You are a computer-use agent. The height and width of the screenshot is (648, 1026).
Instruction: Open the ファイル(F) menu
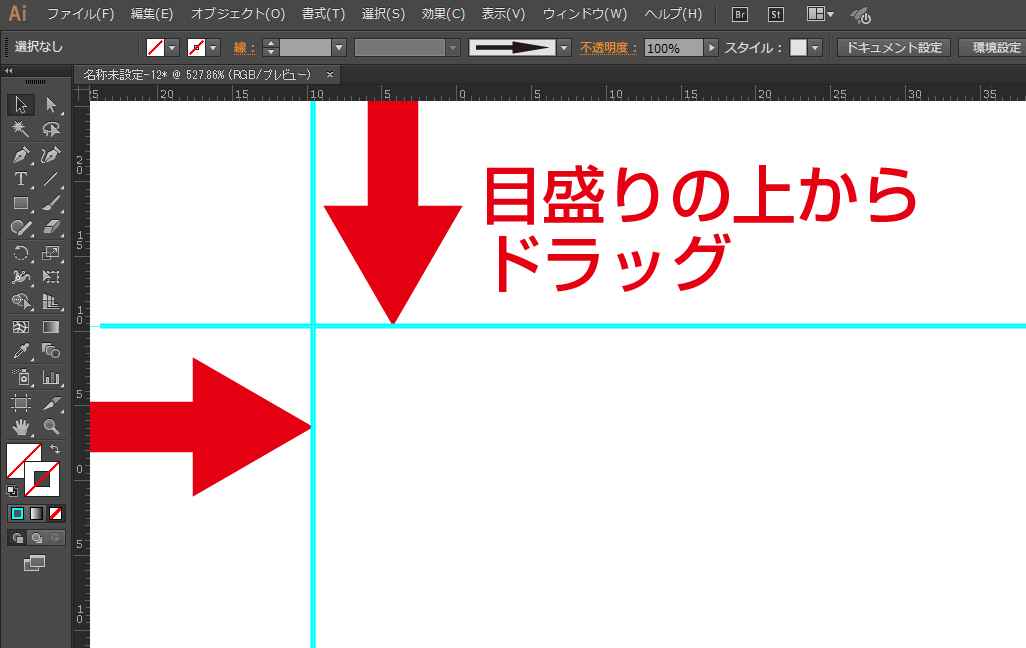[x=80, y=14]
